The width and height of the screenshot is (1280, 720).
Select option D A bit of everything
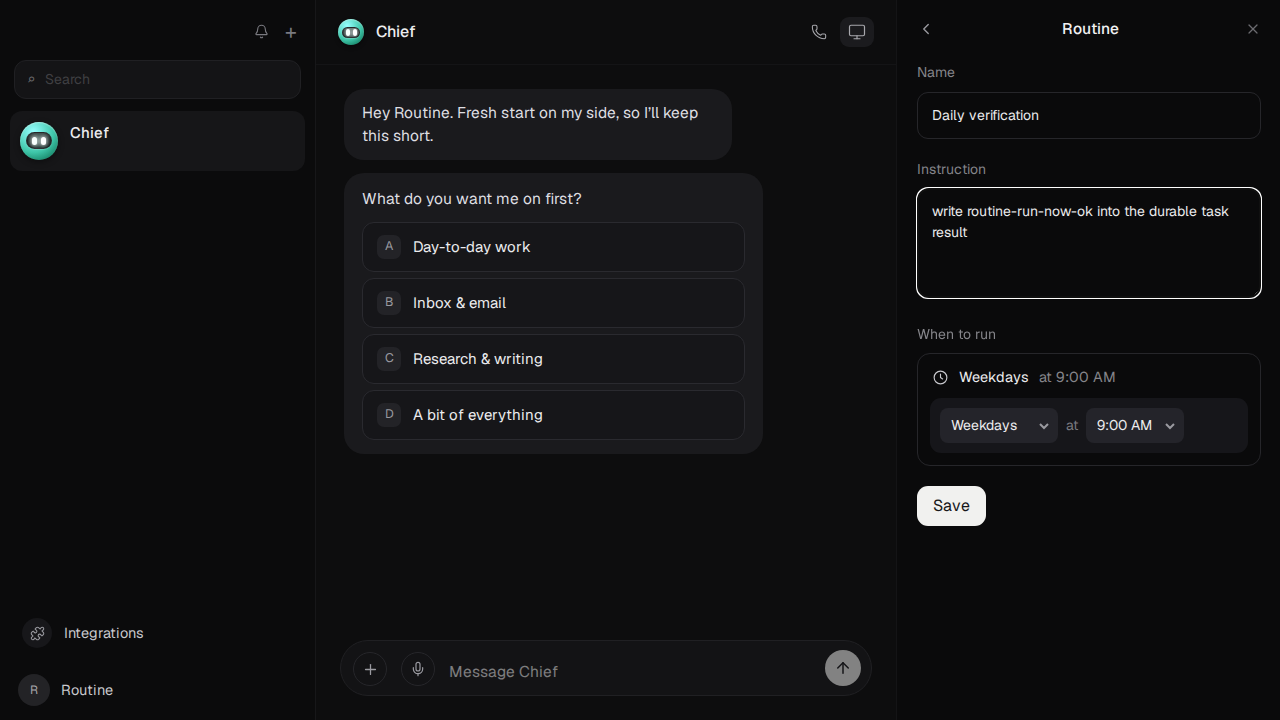click(553, 415)
